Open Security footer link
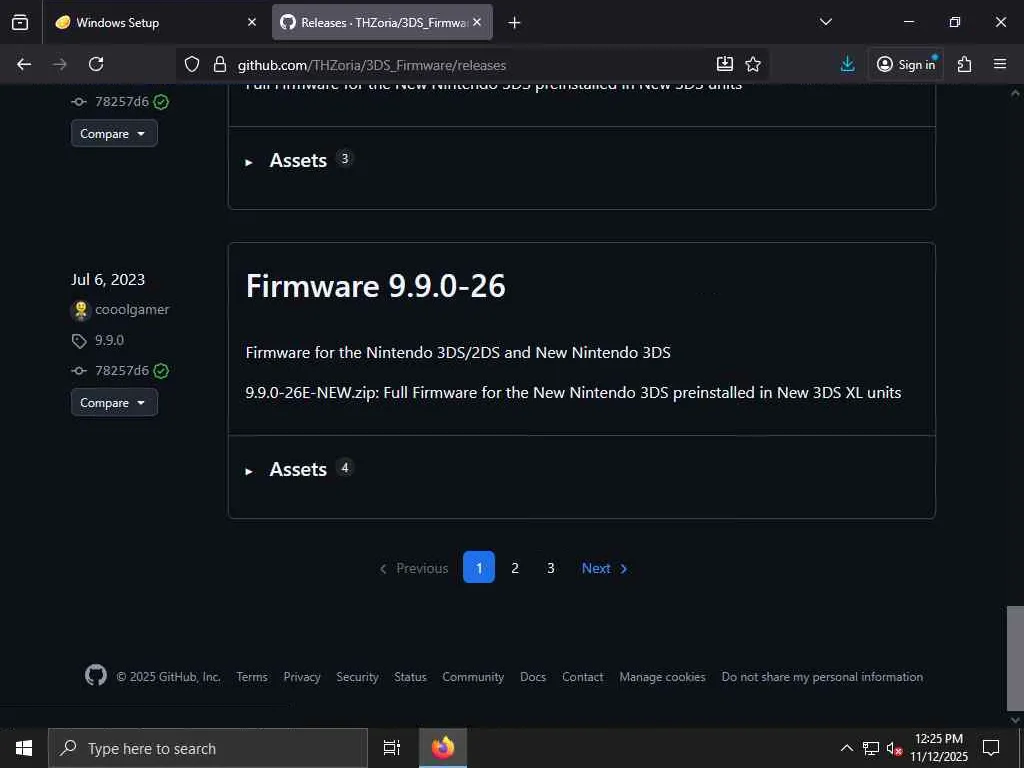Viewport: 1024px width, 768px height. [357, 677]
